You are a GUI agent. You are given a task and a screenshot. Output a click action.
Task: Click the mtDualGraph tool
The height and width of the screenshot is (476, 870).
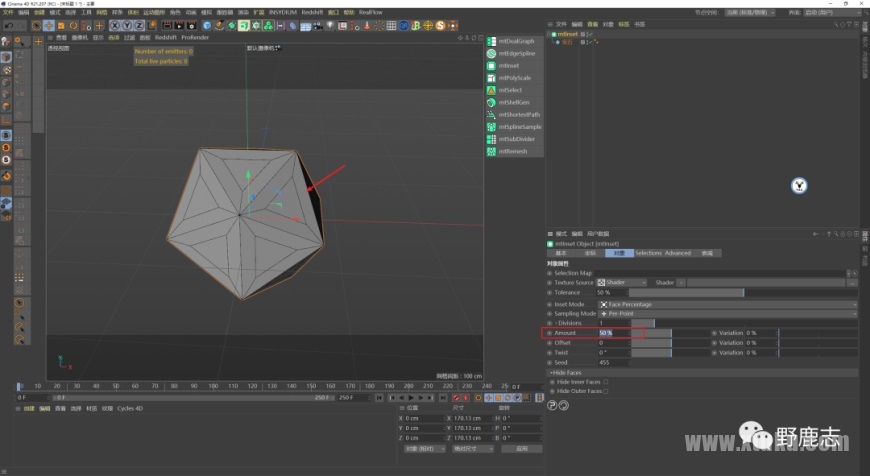coord(514,41)
